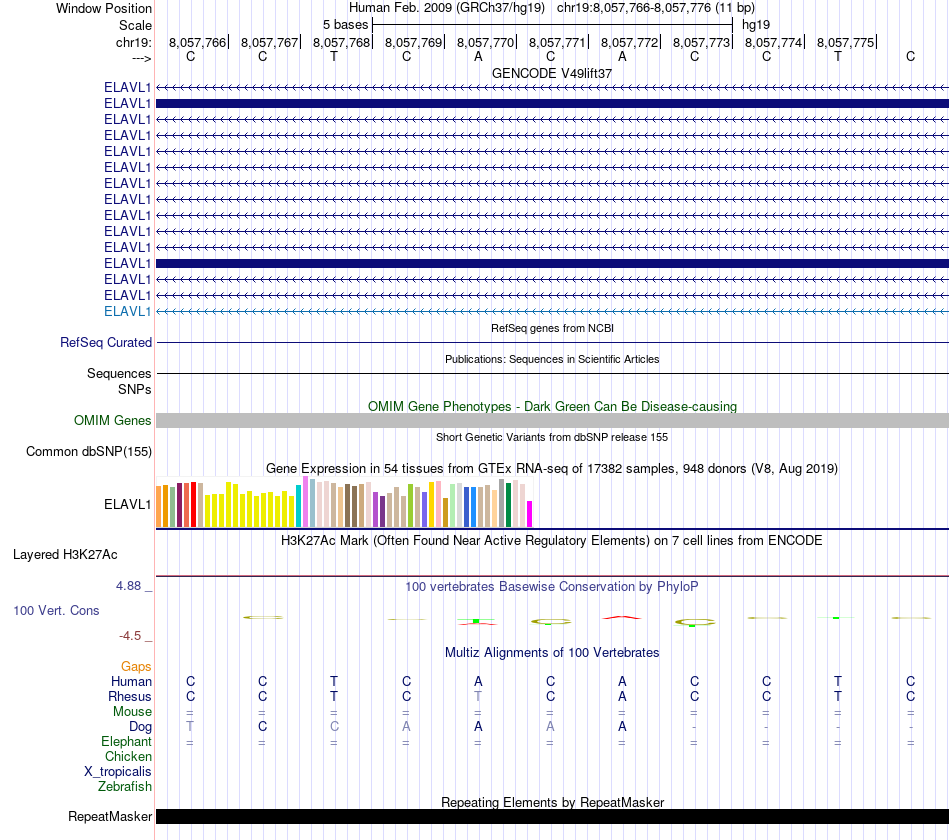
Task: Click the Window Position track label
Action: coord(104,8)
